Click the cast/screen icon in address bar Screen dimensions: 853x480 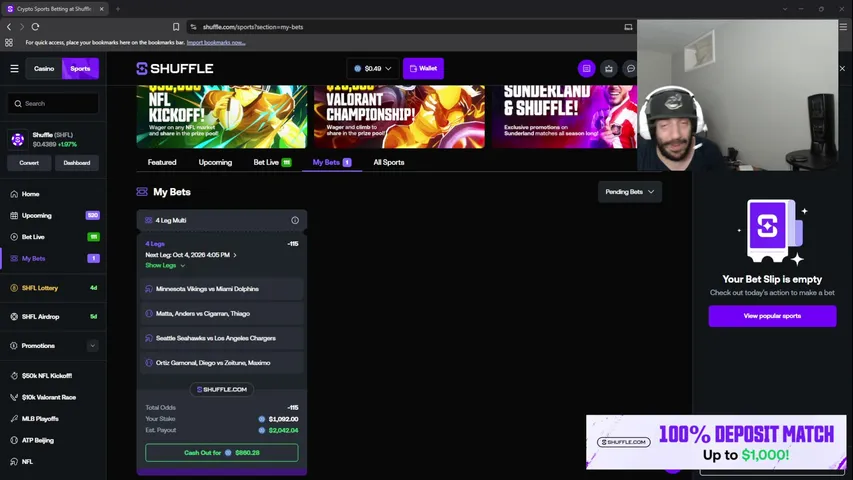click(x=628, y=27)
